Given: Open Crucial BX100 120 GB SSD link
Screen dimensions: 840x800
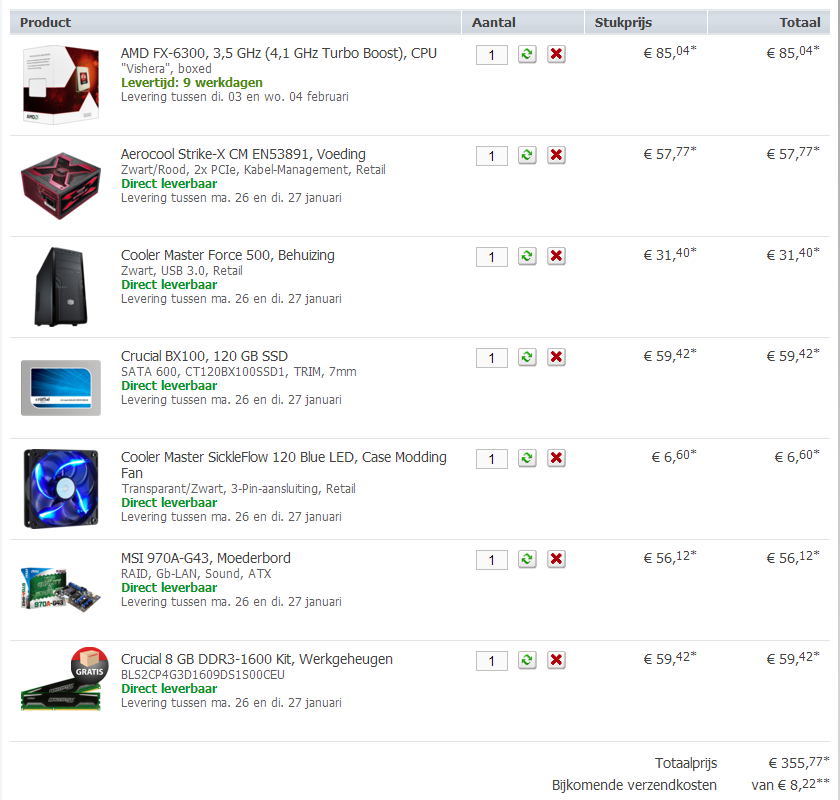Looking at the screenshot, I should 204,356.
